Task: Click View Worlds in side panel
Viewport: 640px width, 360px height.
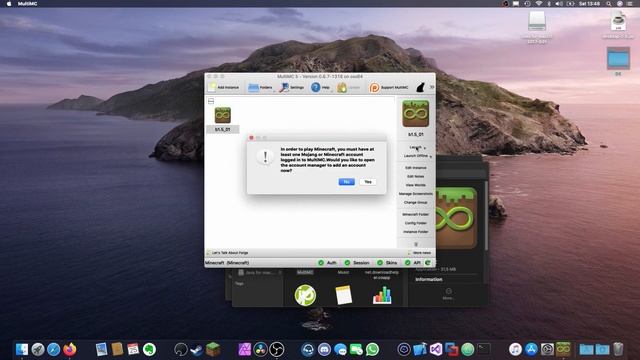Action: click(416, 185)
